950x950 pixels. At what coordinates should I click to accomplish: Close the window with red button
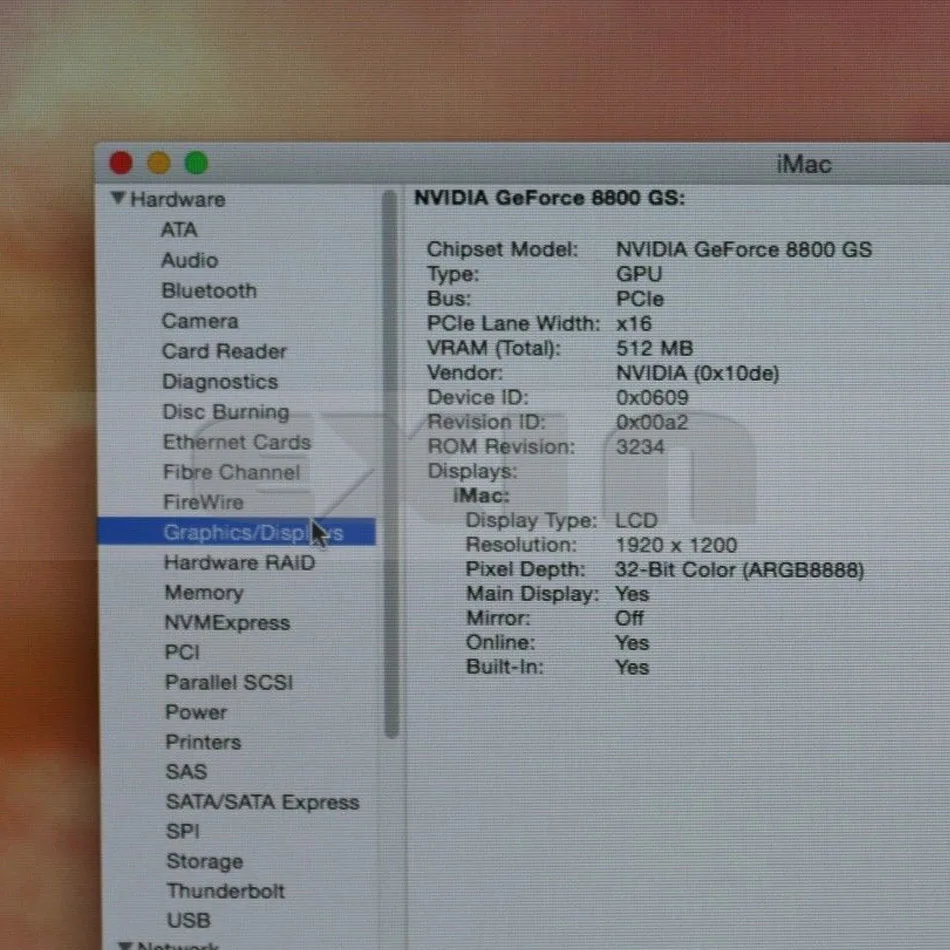tap(121, 162)
